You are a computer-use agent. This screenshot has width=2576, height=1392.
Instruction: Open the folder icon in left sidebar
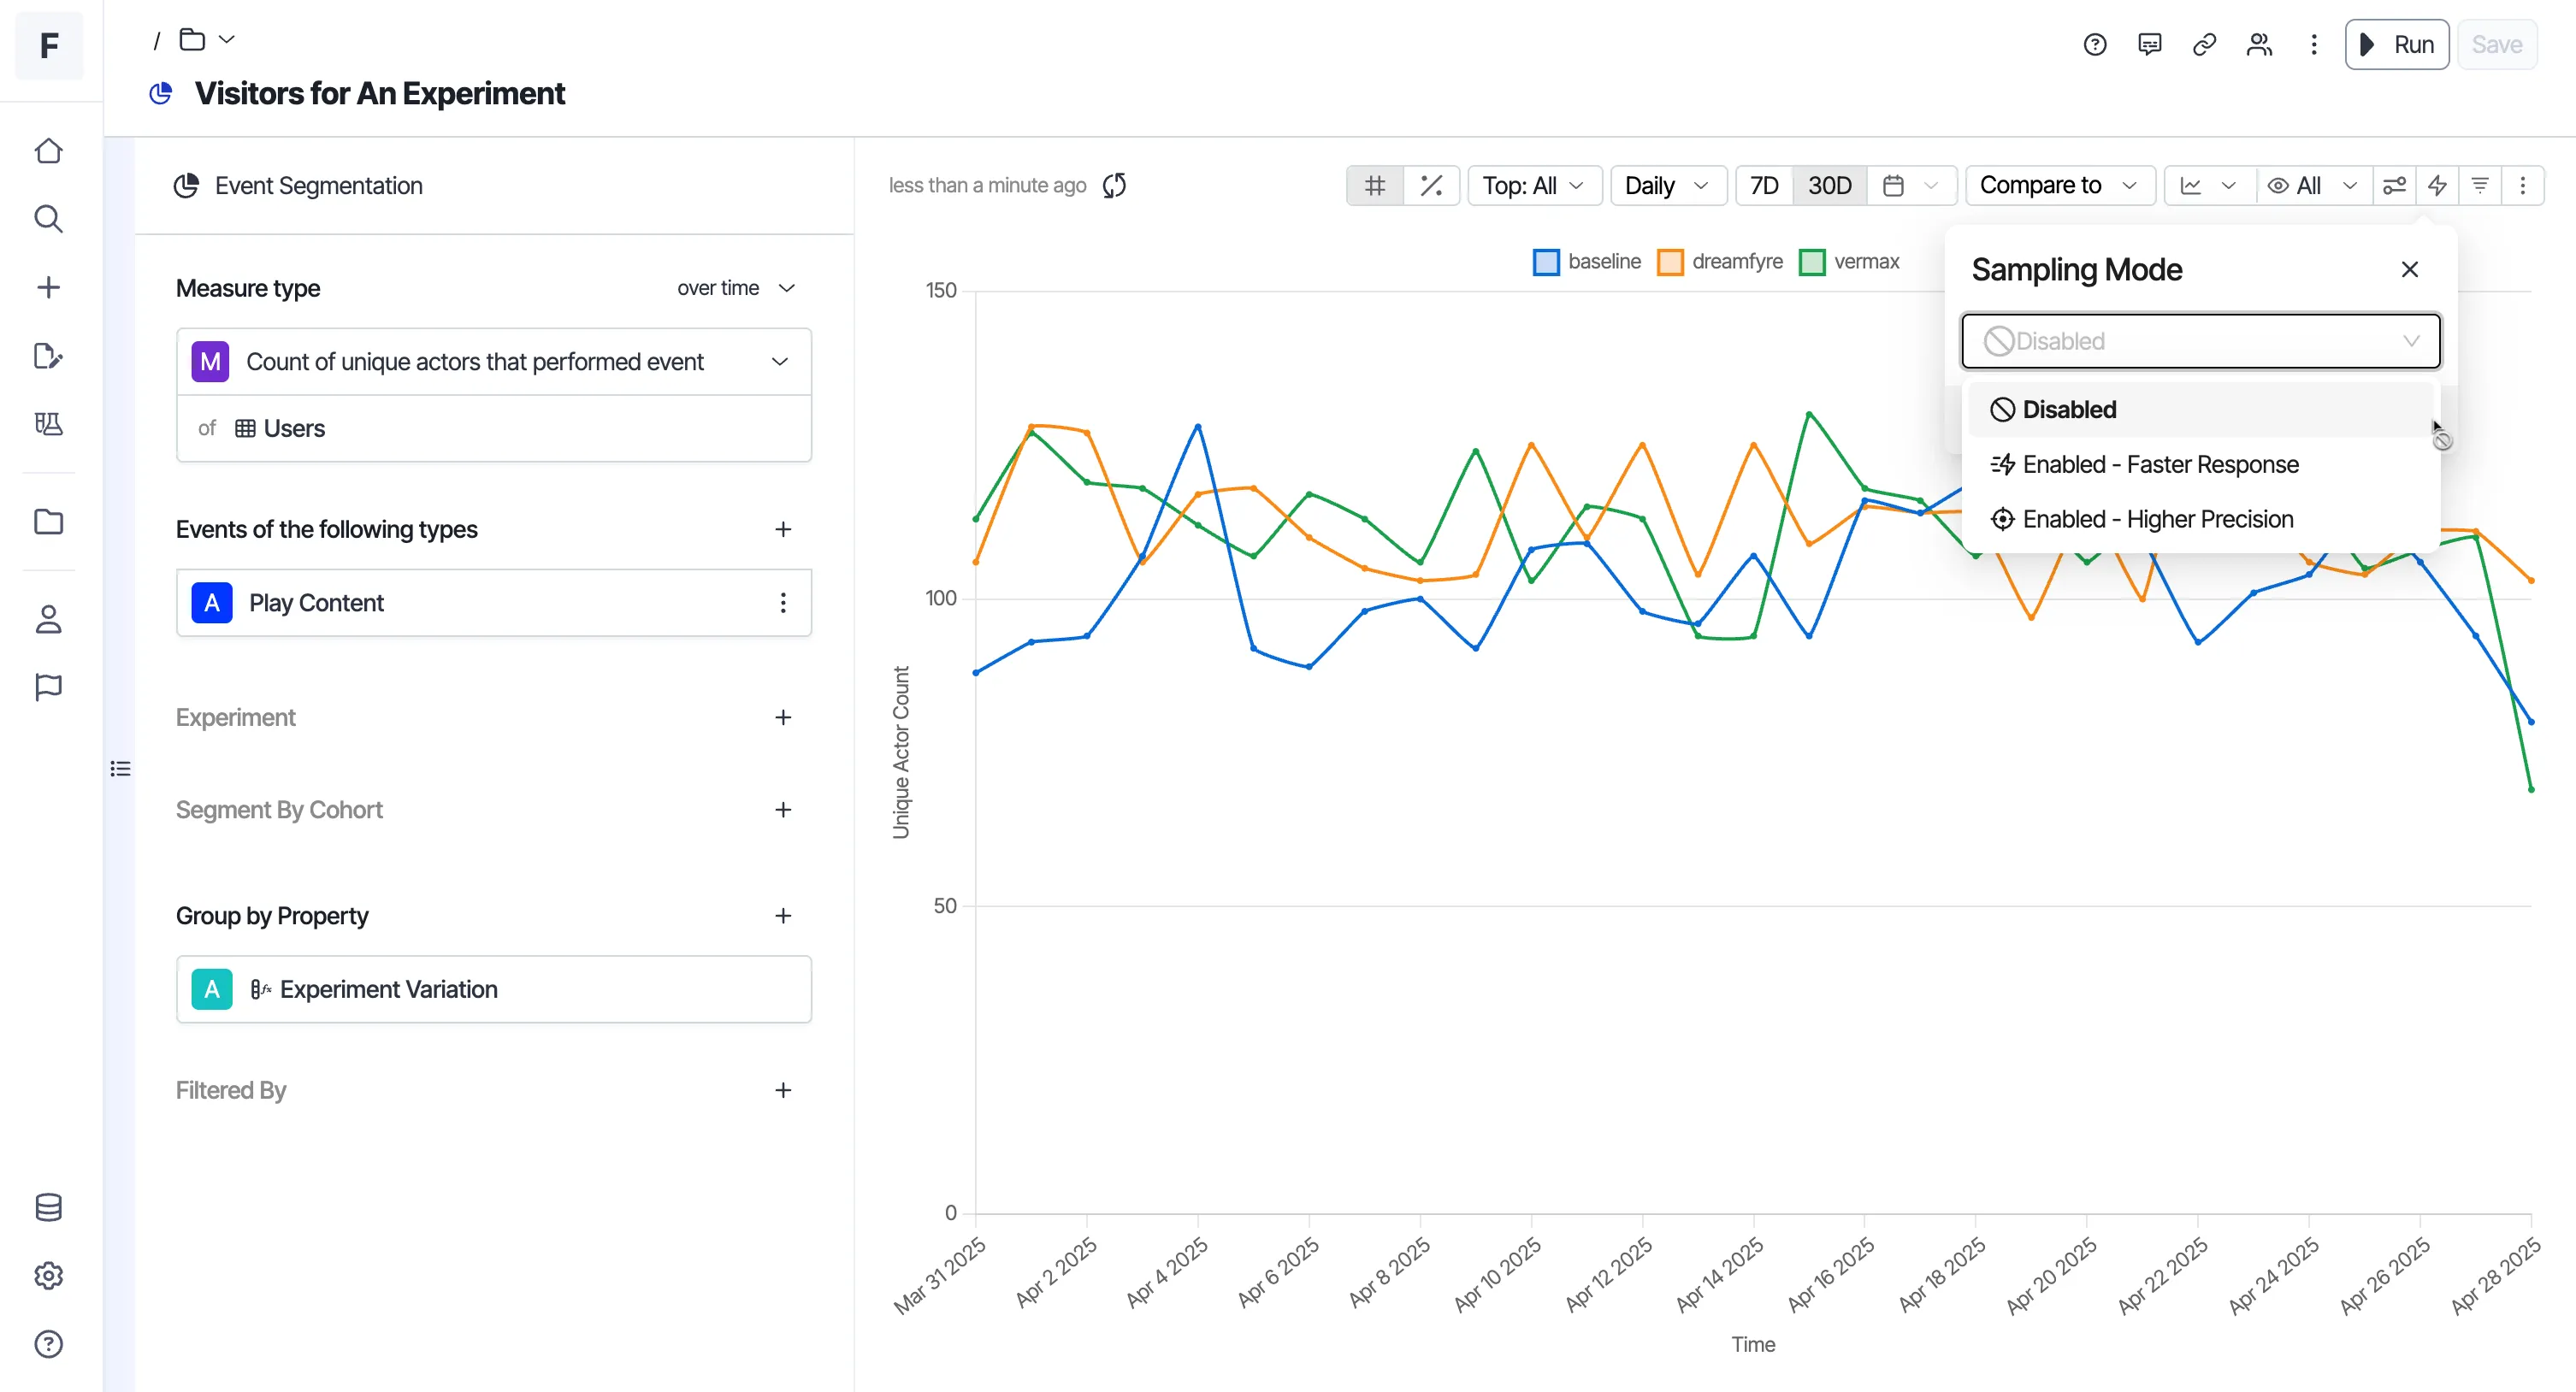click(48, 522)
